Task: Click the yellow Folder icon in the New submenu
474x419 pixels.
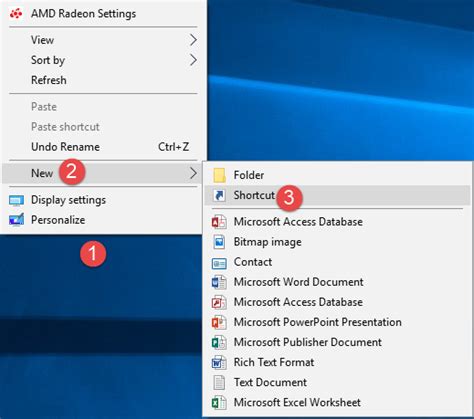Action: coord(219,175)
